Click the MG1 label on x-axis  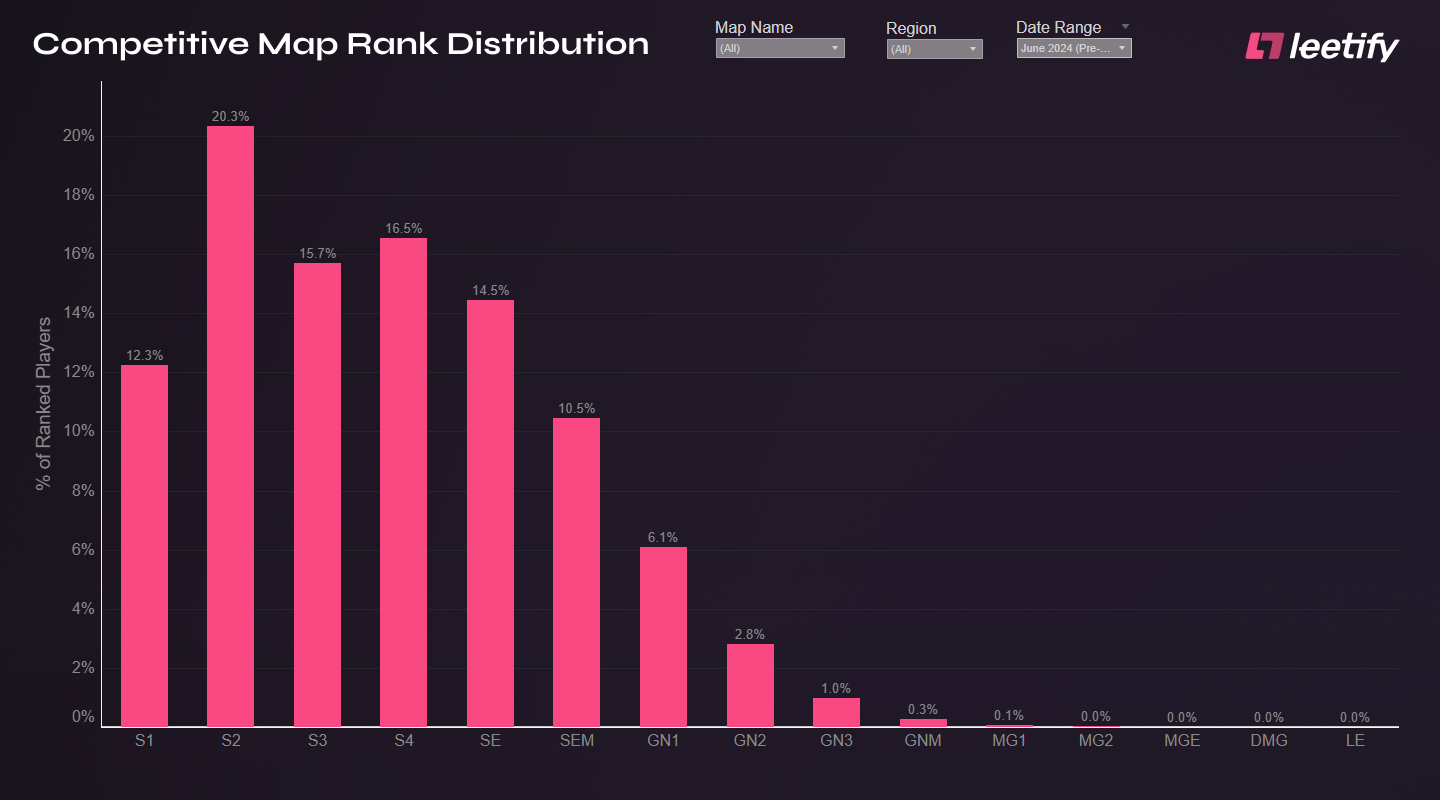pyautogui.click(x=1009, y=741)
